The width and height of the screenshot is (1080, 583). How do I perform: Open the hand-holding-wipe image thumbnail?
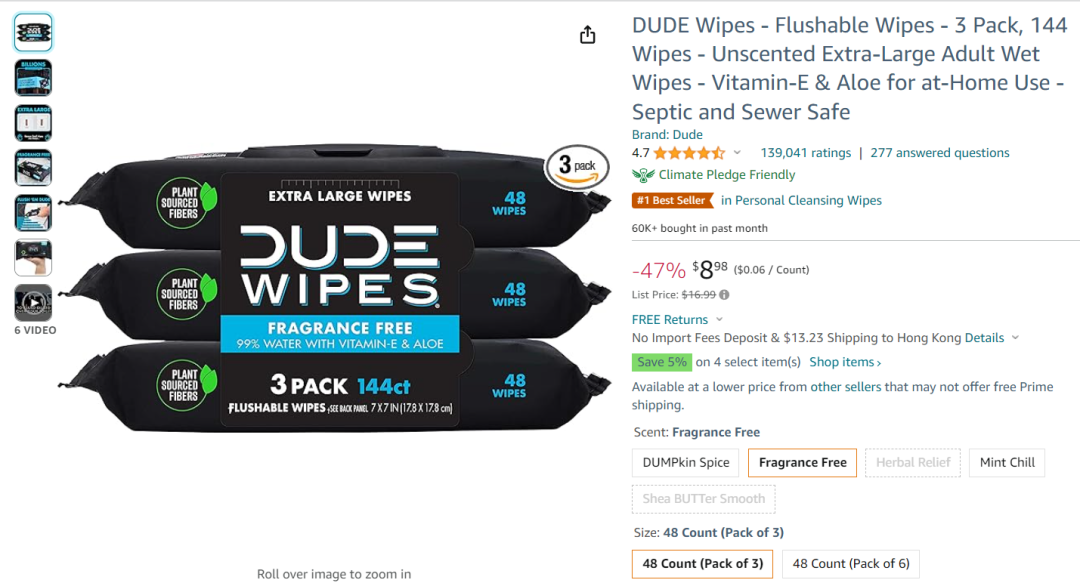(33, 258)
